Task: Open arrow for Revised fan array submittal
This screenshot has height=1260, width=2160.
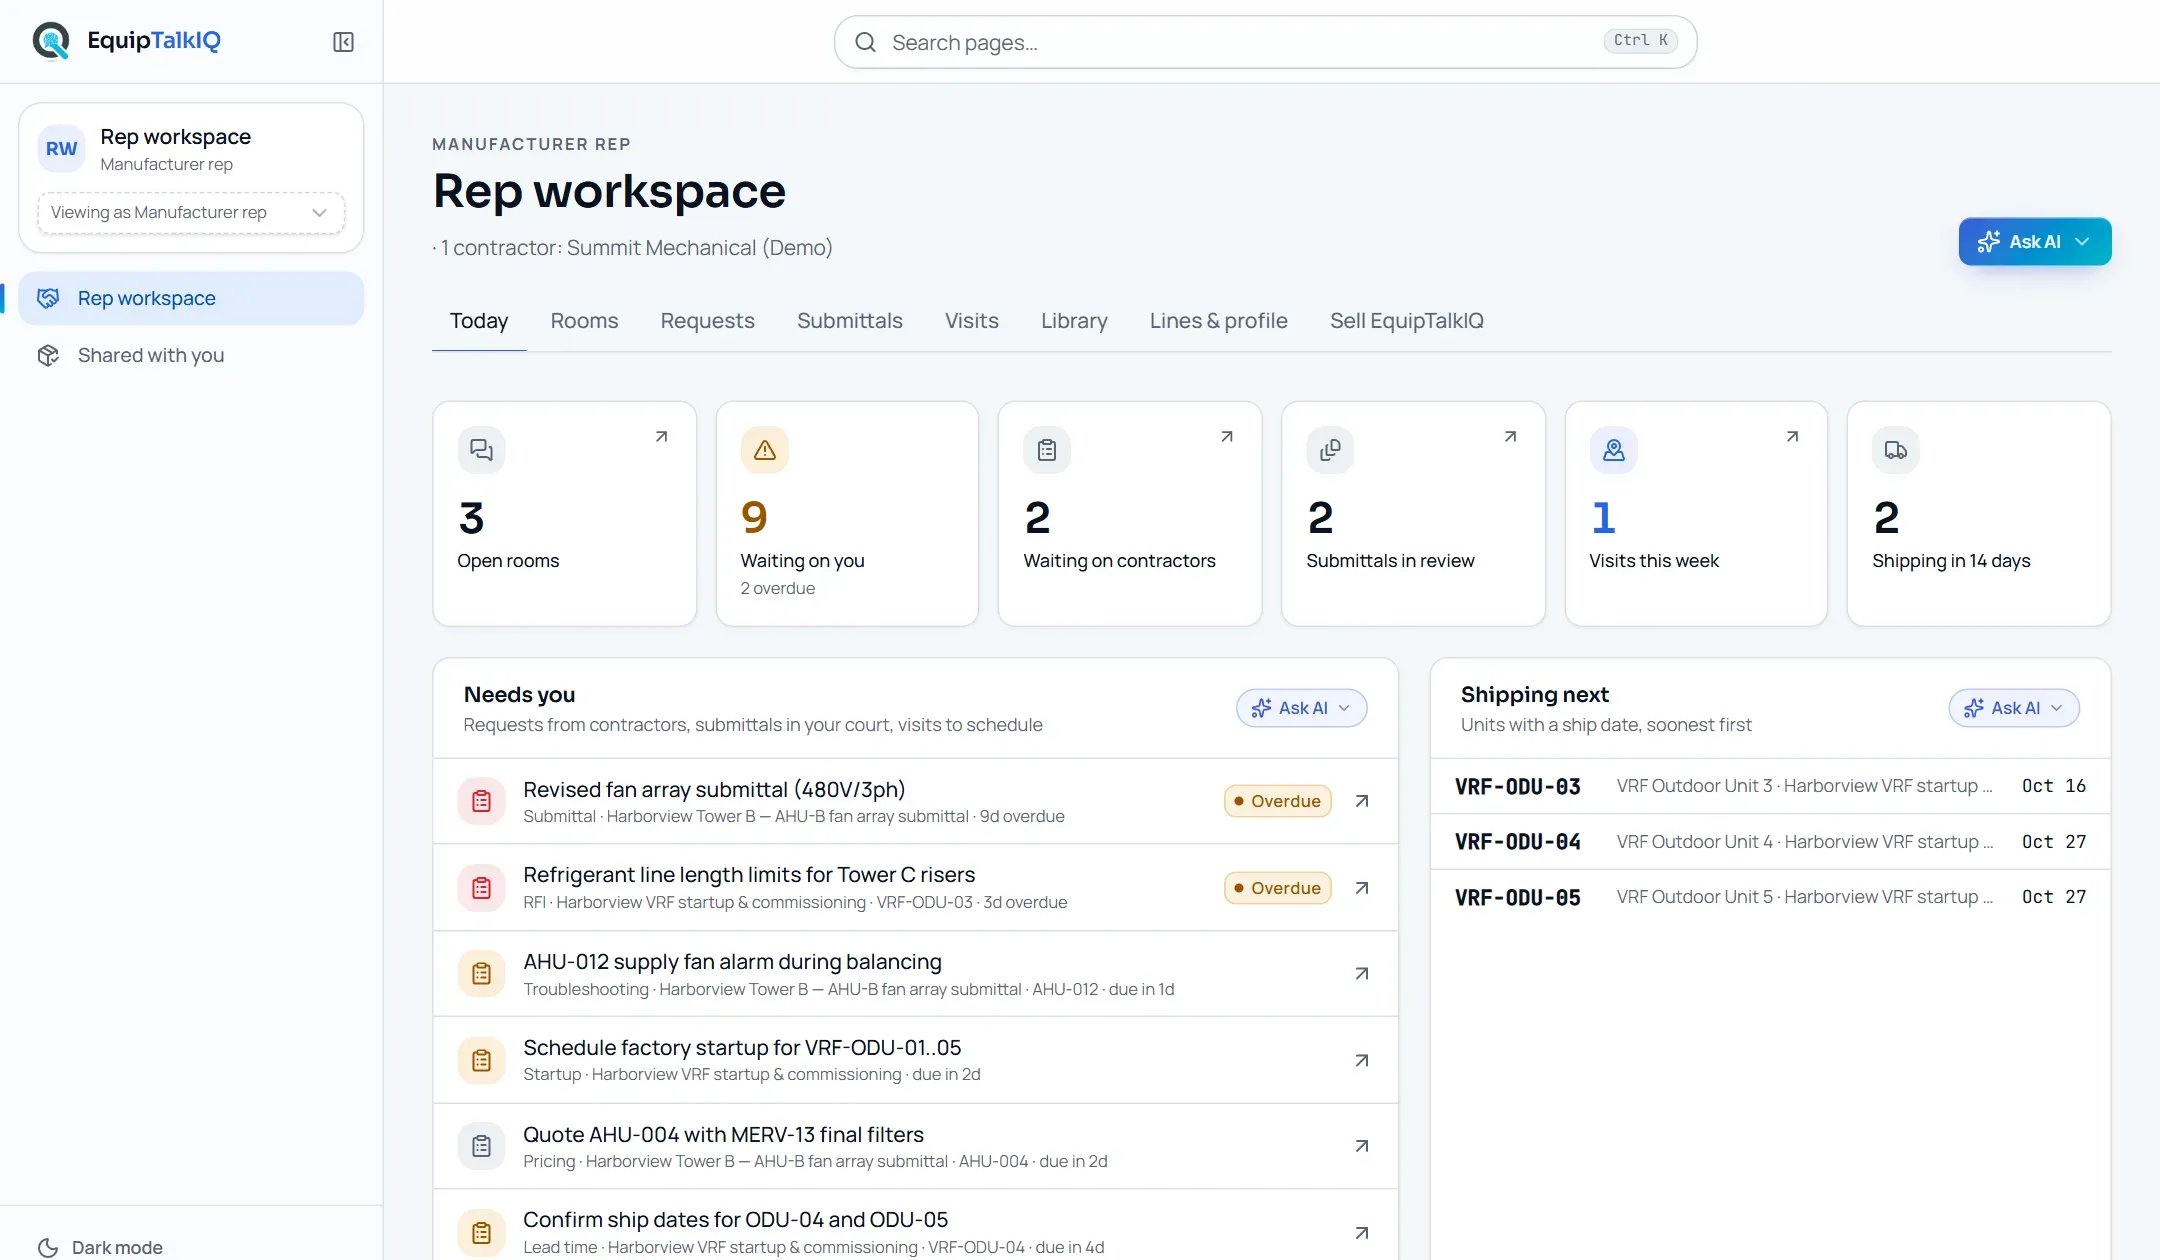Action: click(1361, 801)
